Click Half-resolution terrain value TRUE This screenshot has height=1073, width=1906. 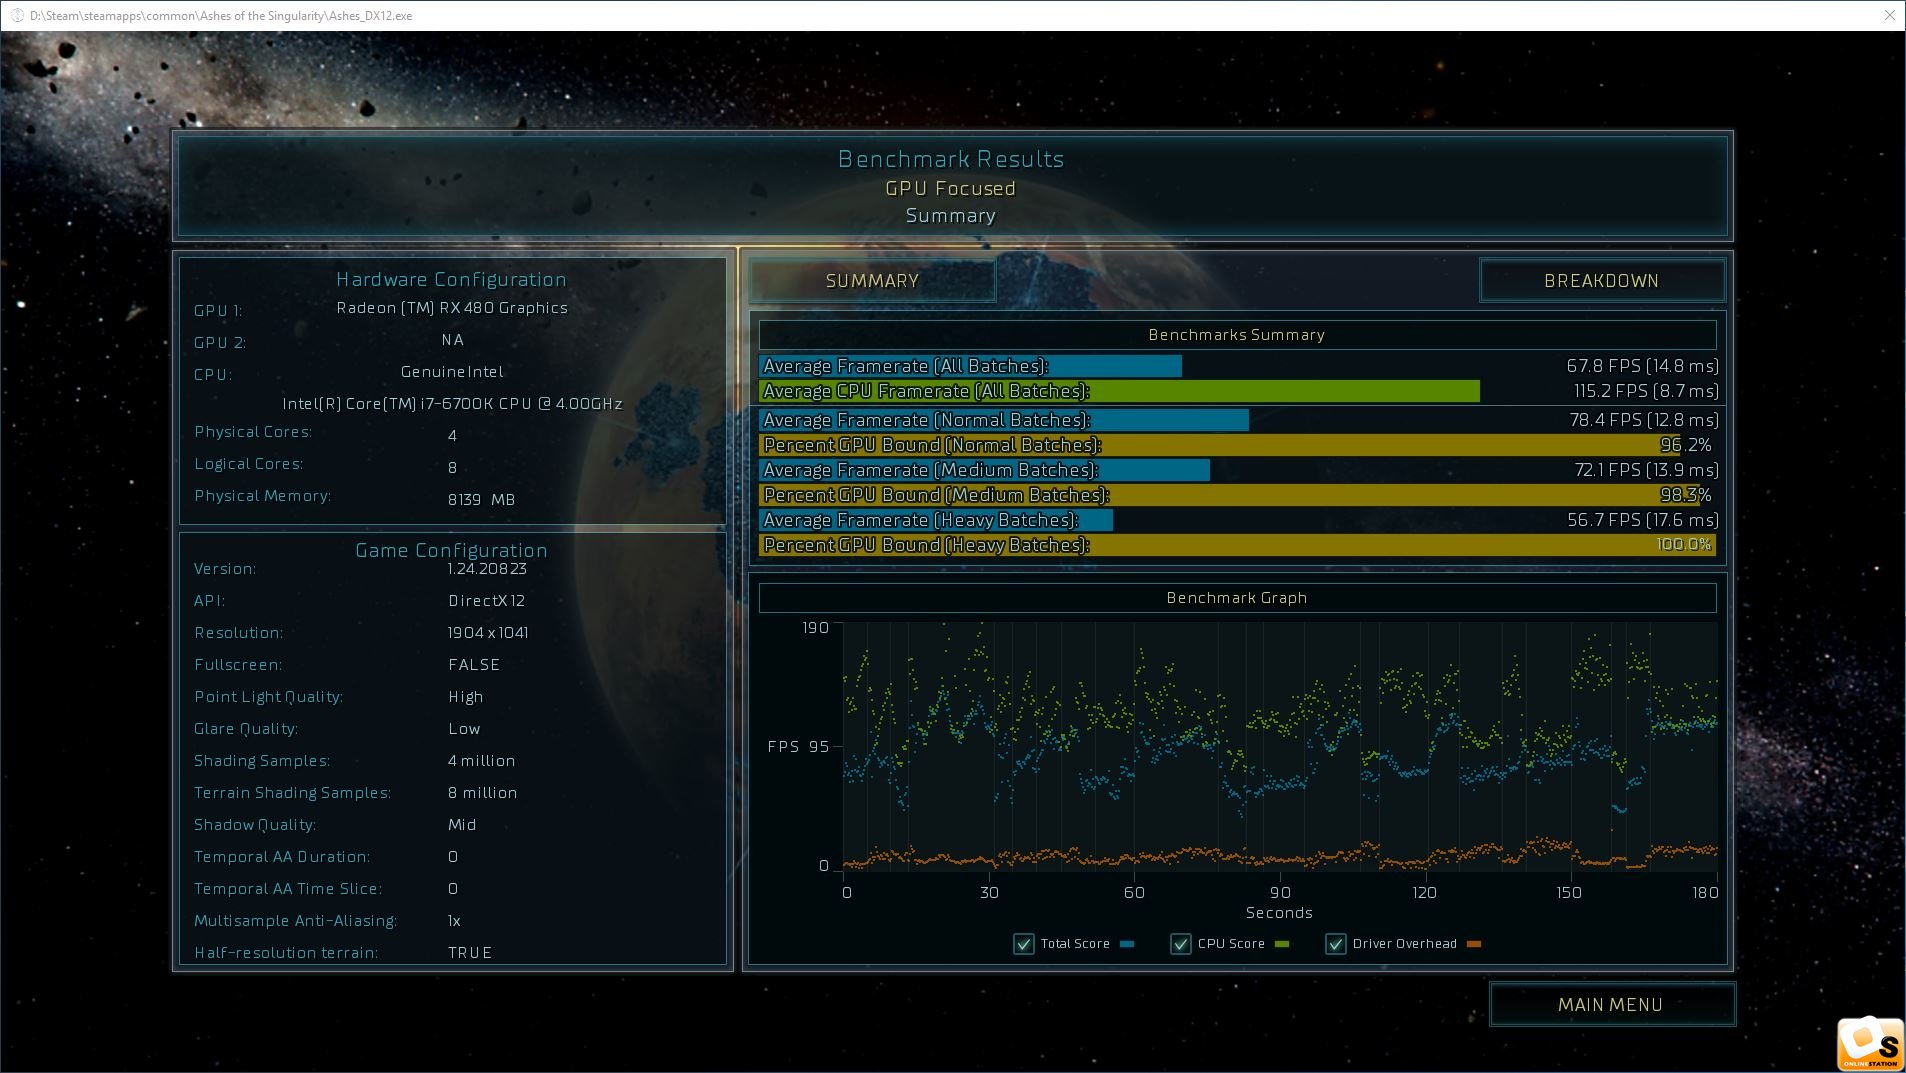pos(470,953)
